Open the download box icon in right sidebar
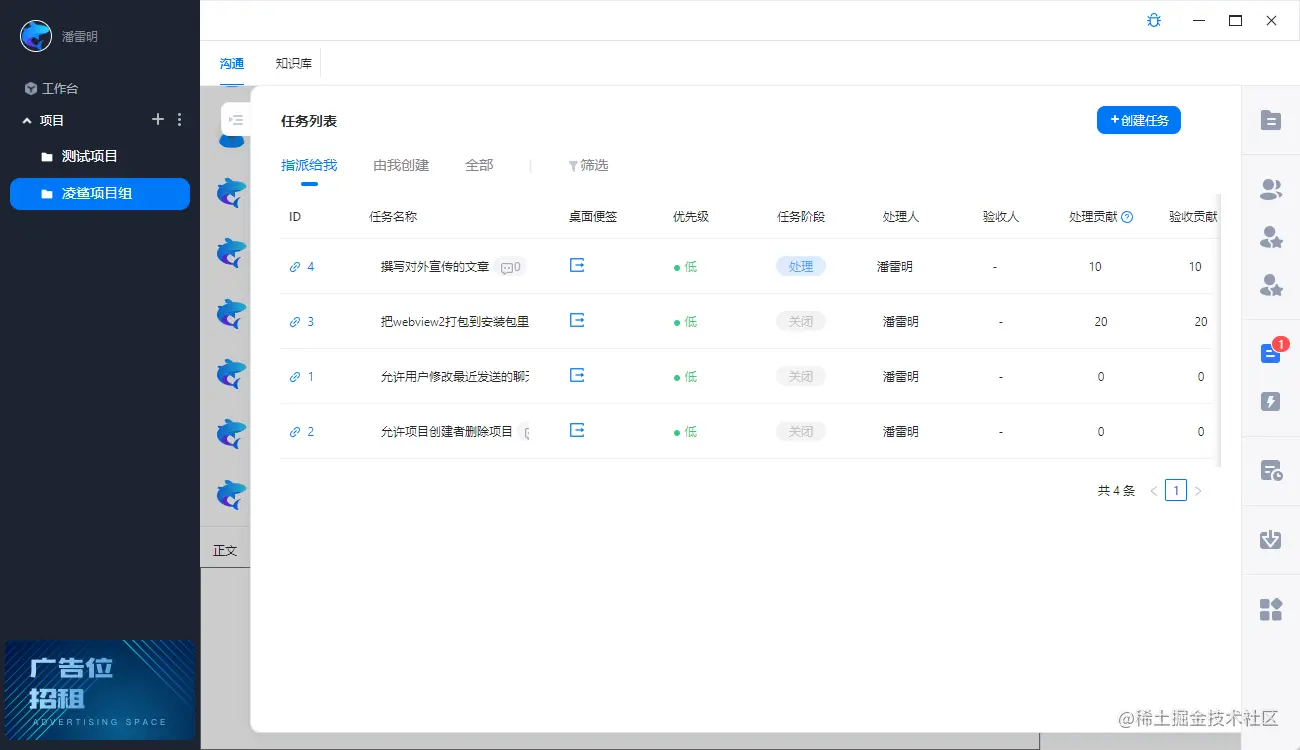This screenshot has height=750, width=1300. pyautogui.click(x=1271, y=540)
